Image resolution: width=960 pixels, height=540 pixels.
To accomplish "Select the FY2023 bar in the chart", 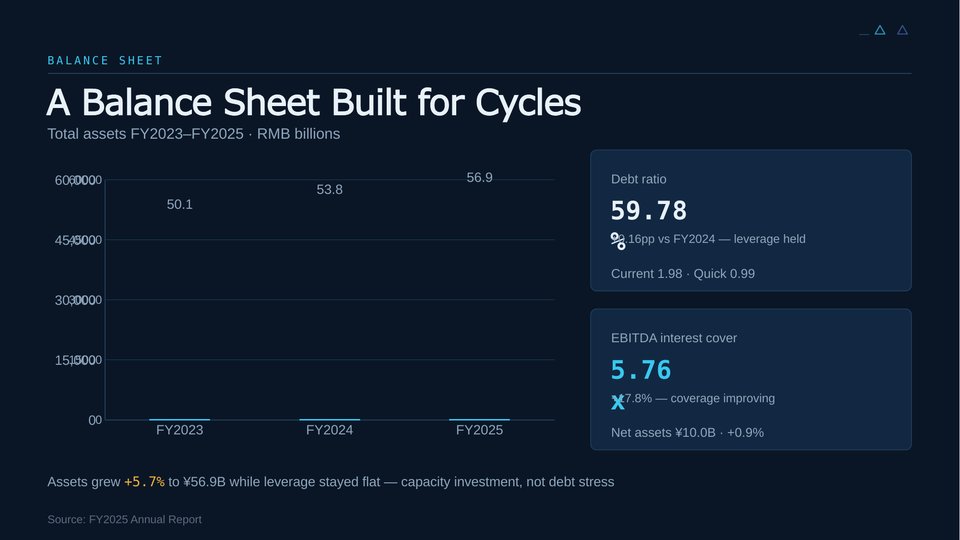I will 179,419.
